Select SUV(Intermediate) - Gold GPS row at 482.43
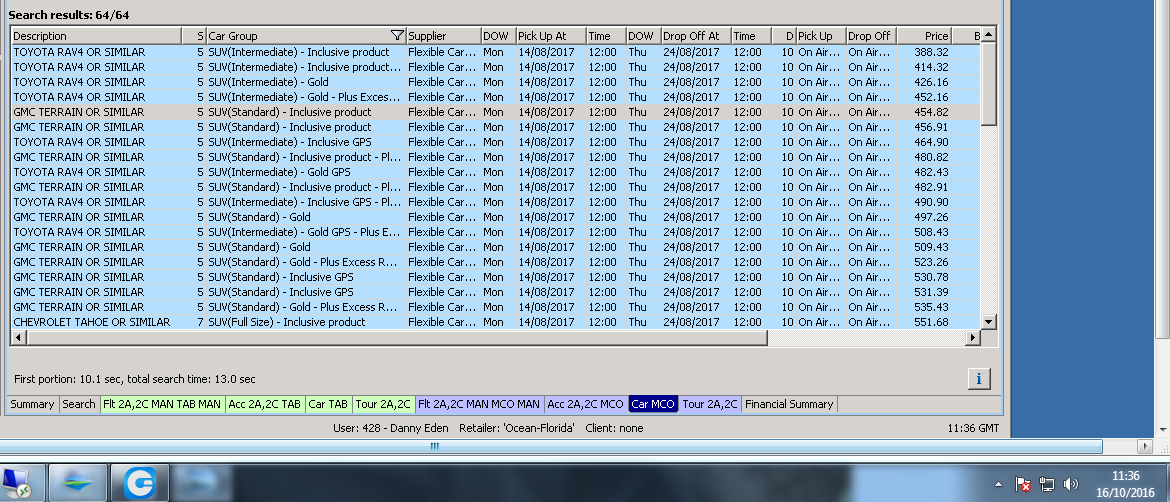The width and height of the screenshot is (1170, 502). click(x=495, y=172)
